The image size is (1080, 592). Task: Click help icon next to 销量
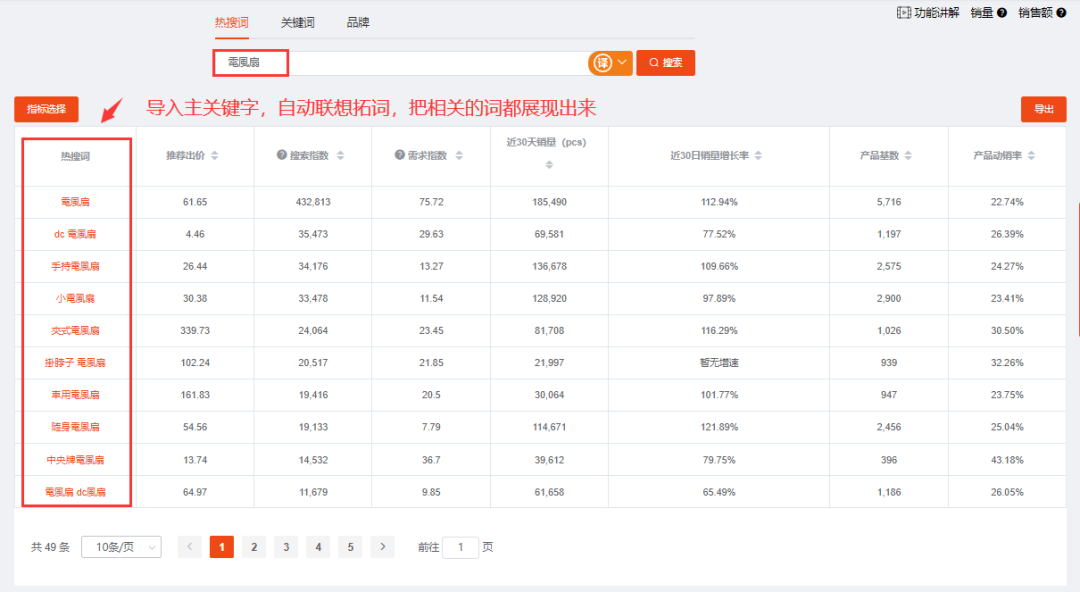(x=1002, y=13)
